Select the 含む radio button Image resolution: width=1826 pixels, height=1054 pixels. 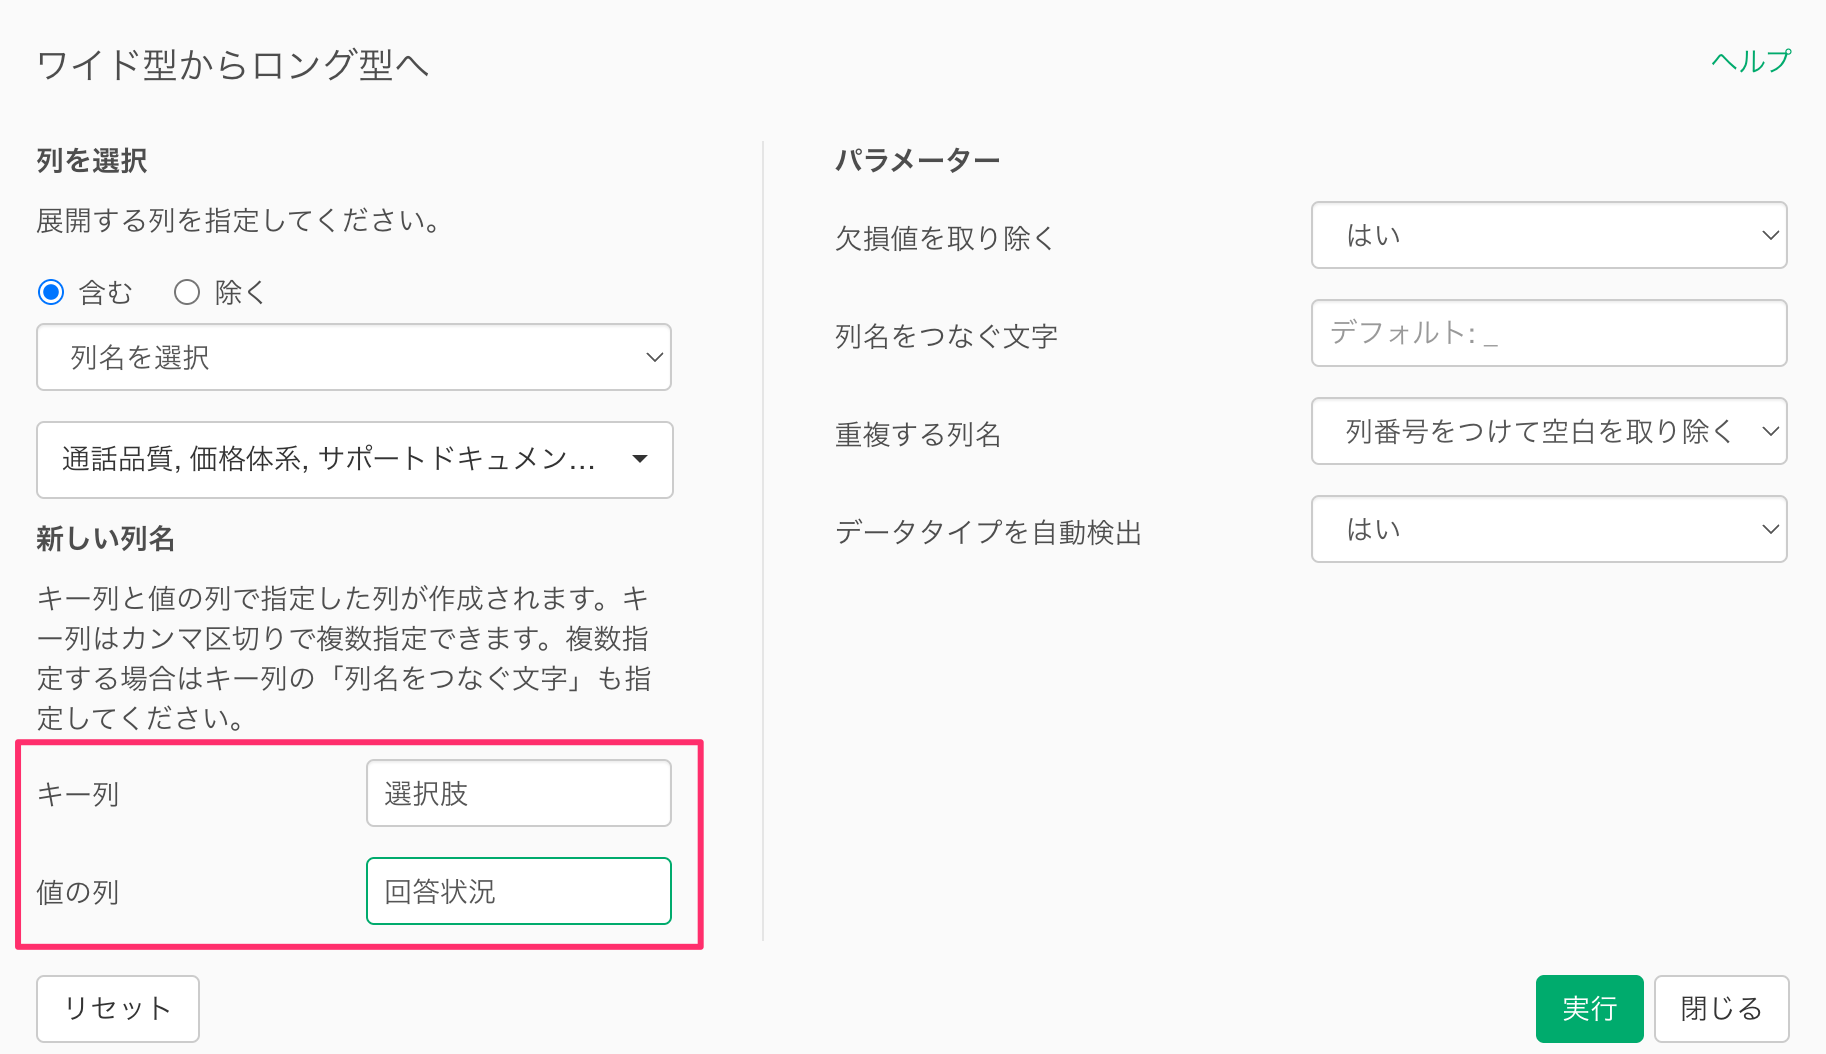[x=51, y=292]
